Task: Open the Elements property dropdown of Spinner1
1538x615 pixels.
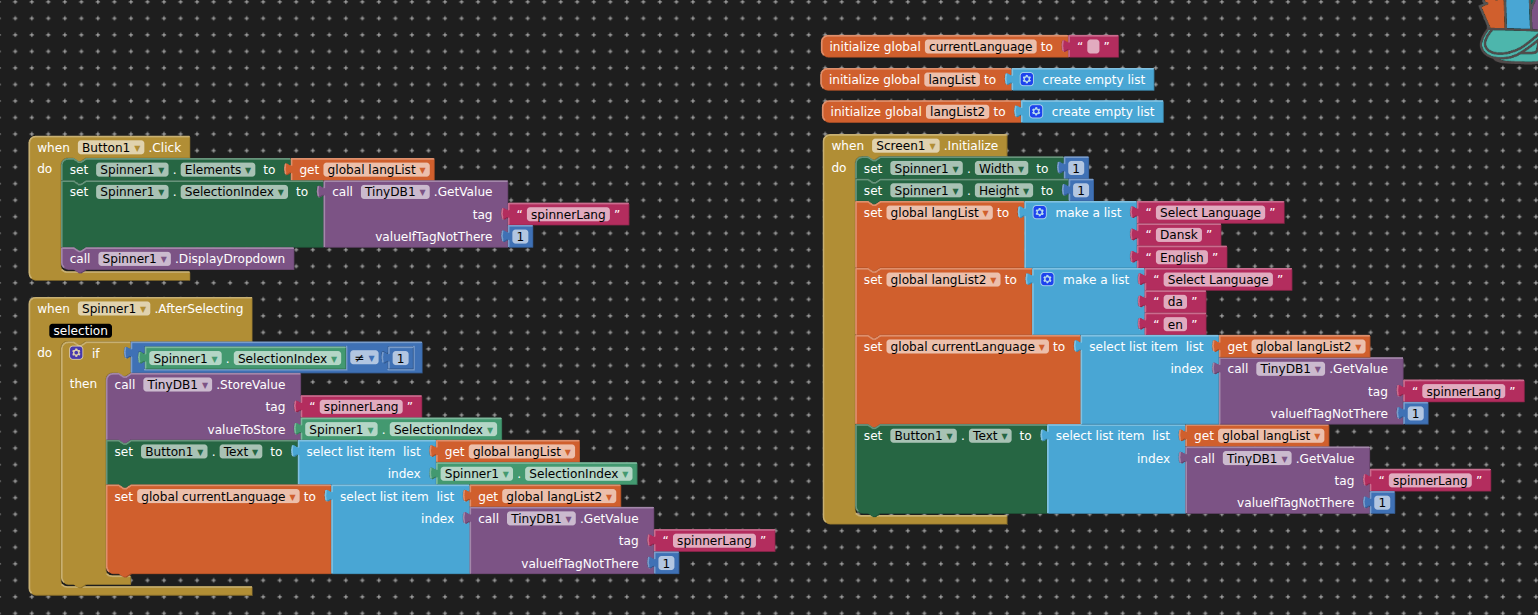Action: [217, 170]
